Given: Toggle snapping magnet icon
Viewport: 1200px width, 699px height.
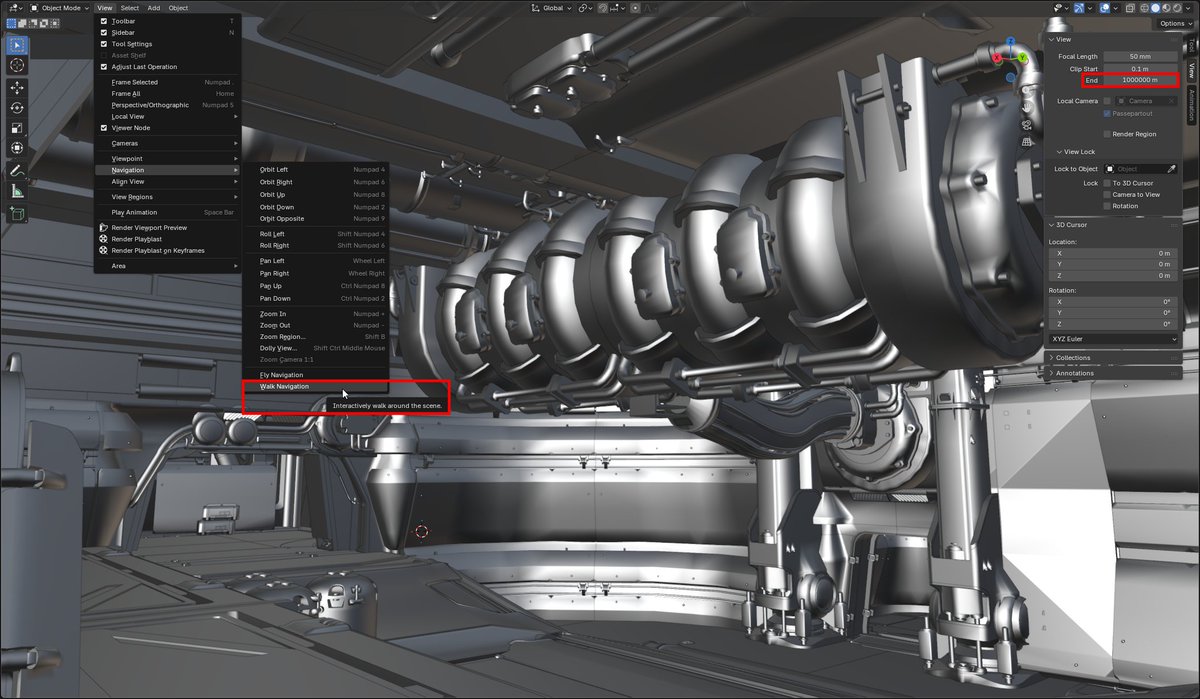Looking at the screenshot, I should pos(602,7).
